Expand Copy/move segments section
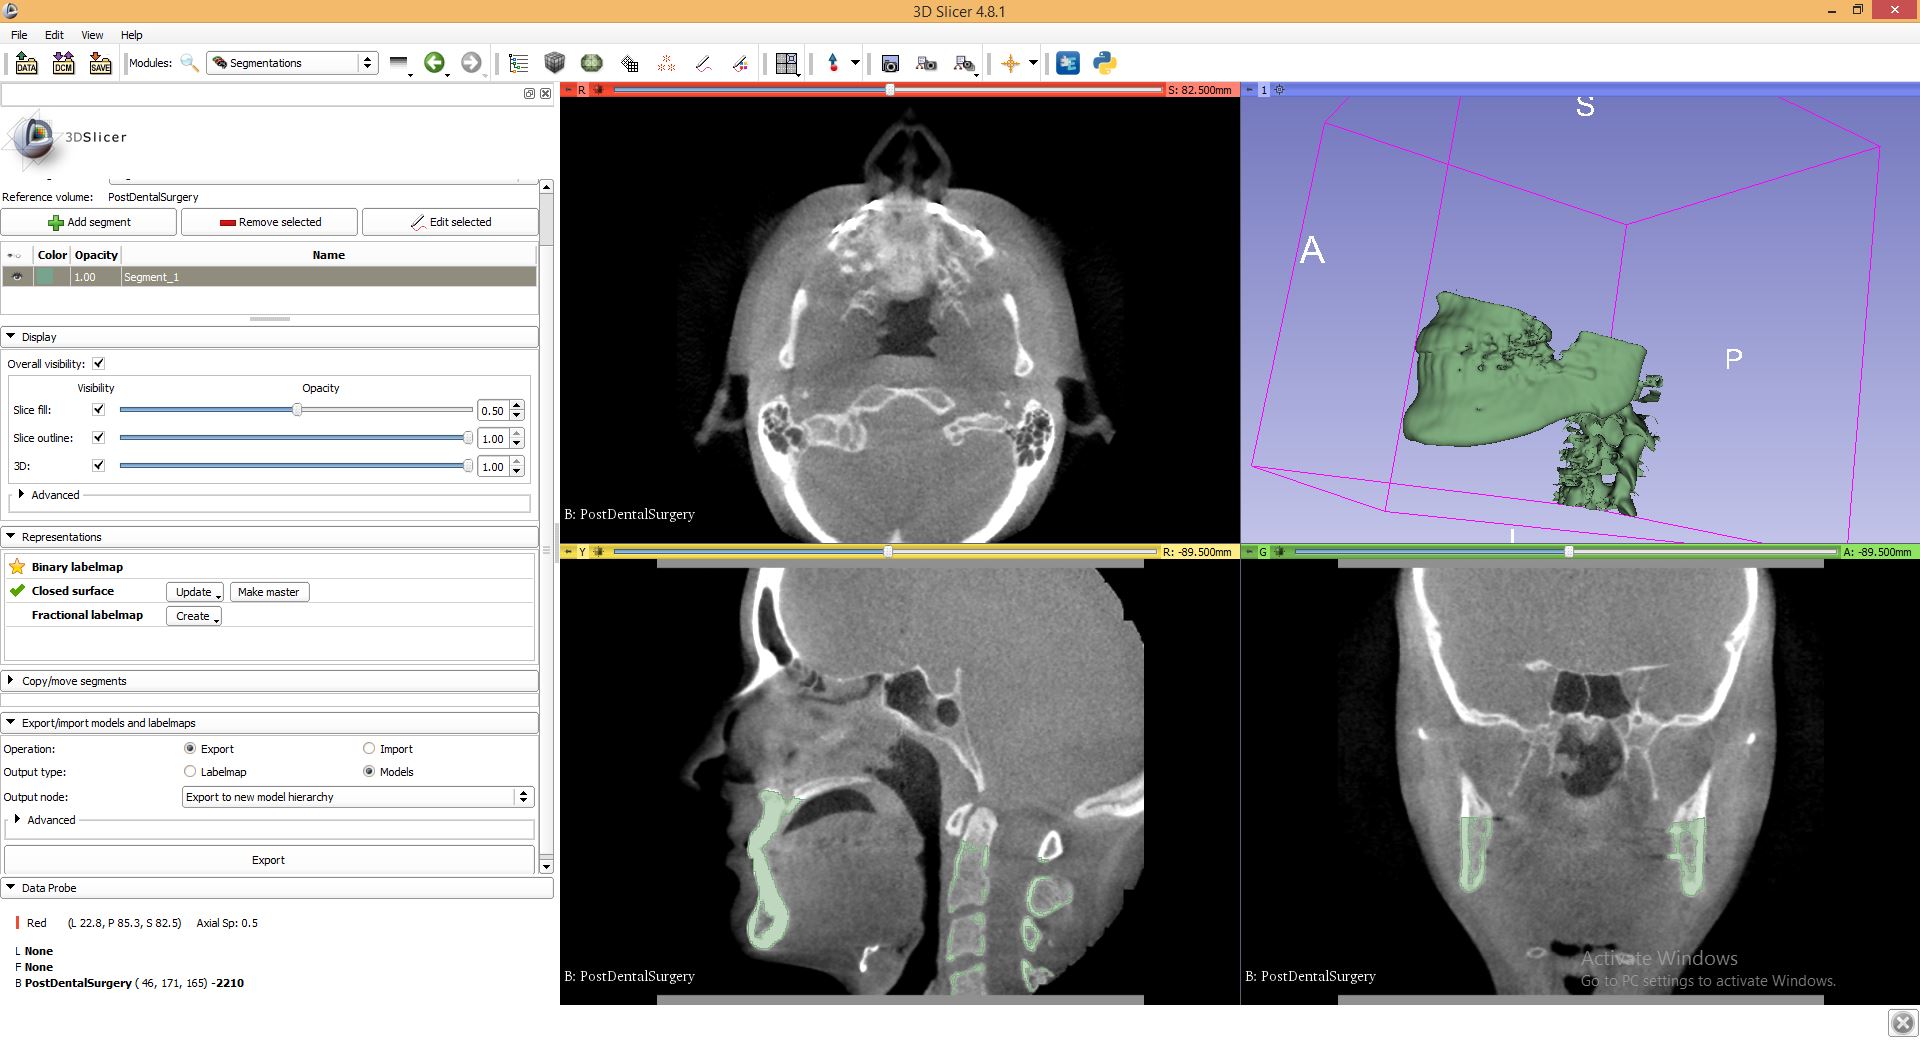 pyautogui.click(x=270, y=681)
